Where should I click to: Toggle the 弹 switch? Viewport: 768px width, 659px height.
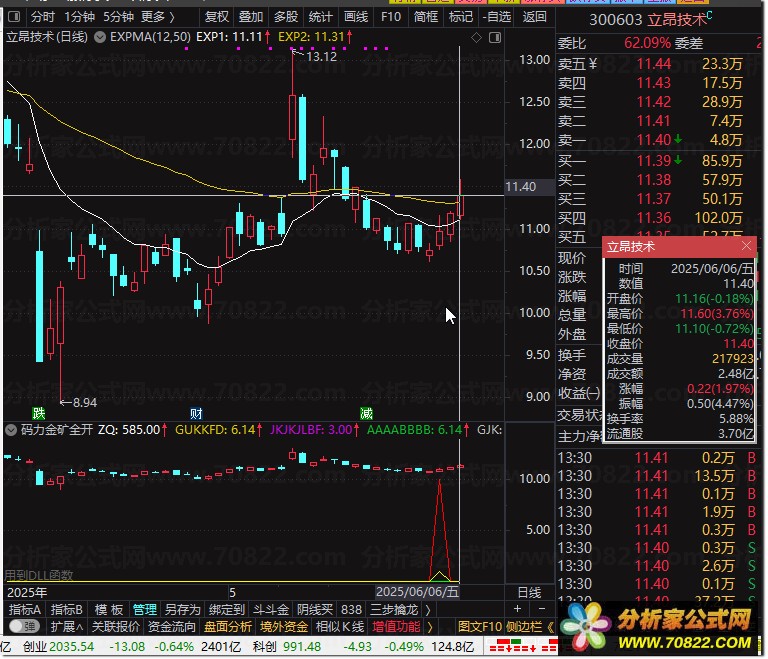(x=24, y=626)
